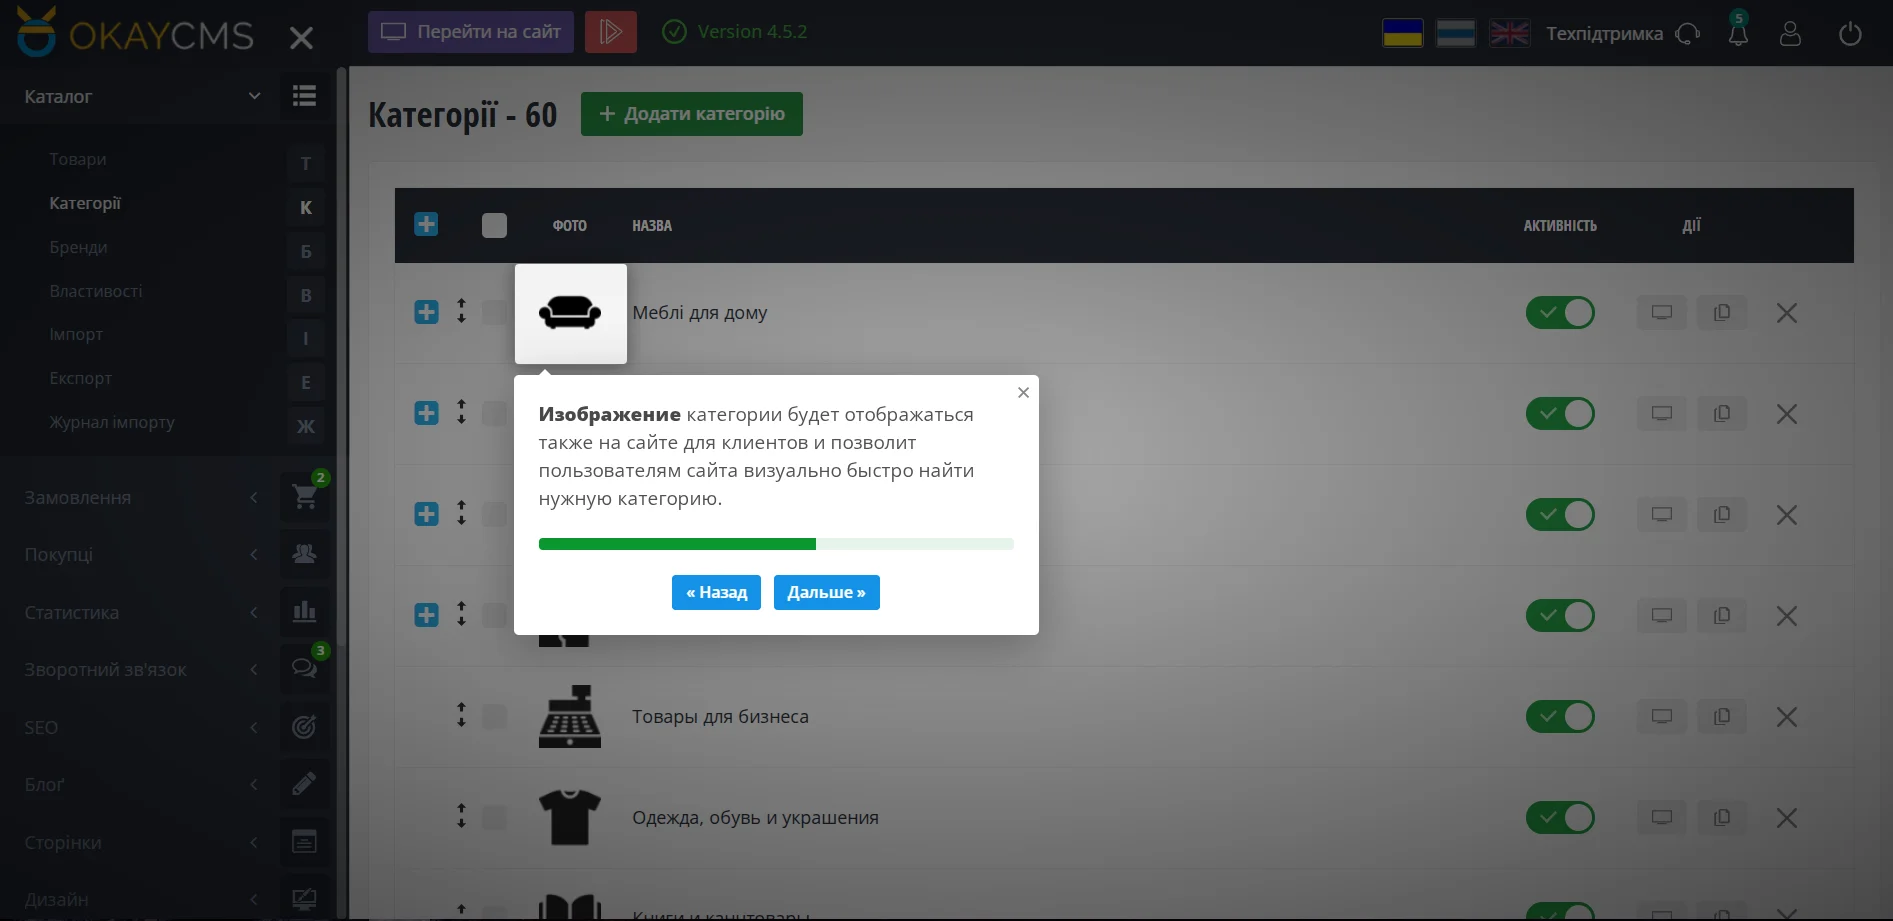
Task: Open the notifications bell with badge 5
Action: pos(1739,32)
